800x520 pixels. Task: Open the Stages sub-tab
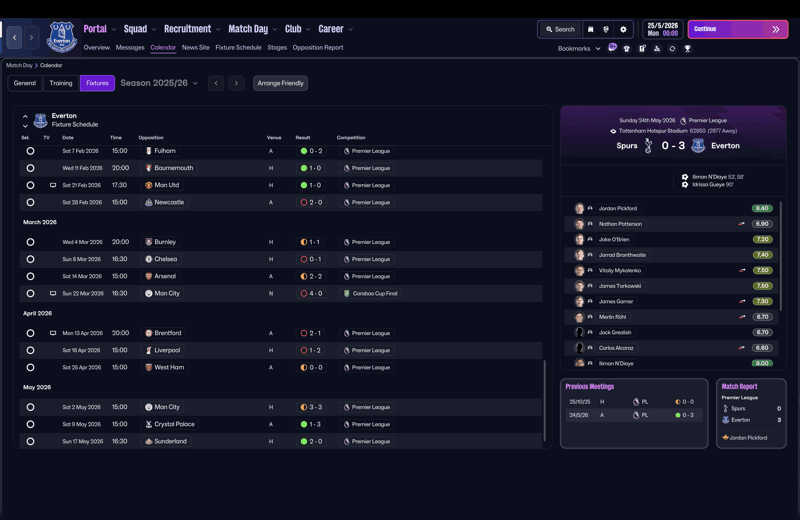(x=277, y=47)
